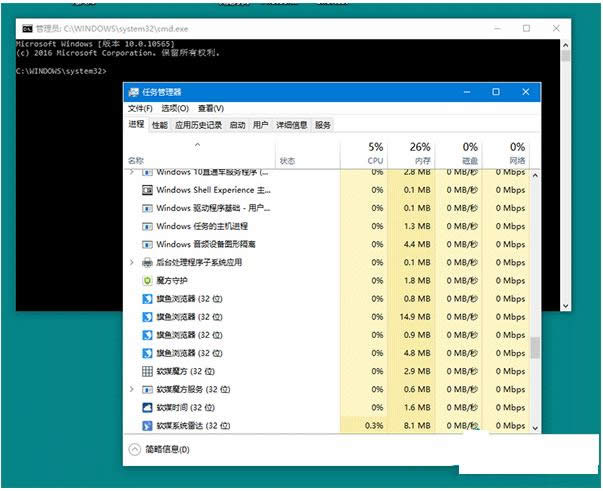Select the Windows 音频设备图形隔离 process name
Image resolution: width=603 pixels, height=491 pixels.
coord(206,244)
